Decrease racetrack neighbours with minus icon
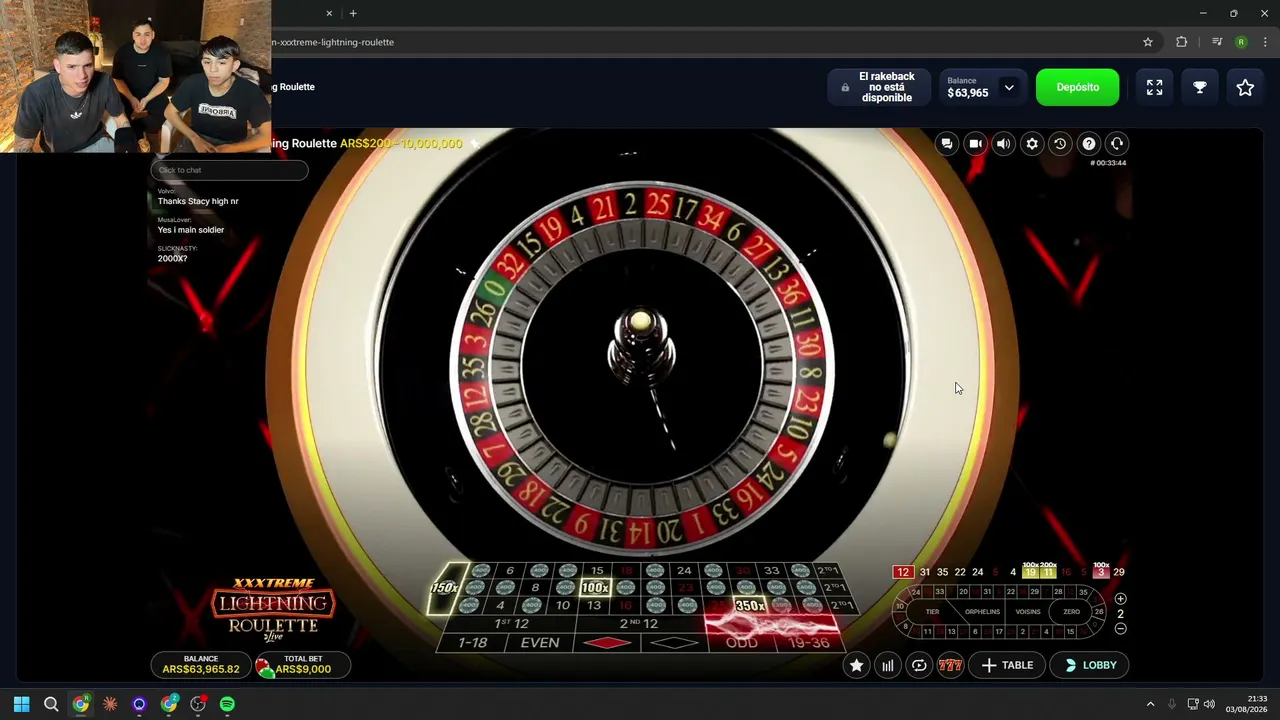Screen dimensions: 1280x720 pyautogui.click(x=1120, y=629)
